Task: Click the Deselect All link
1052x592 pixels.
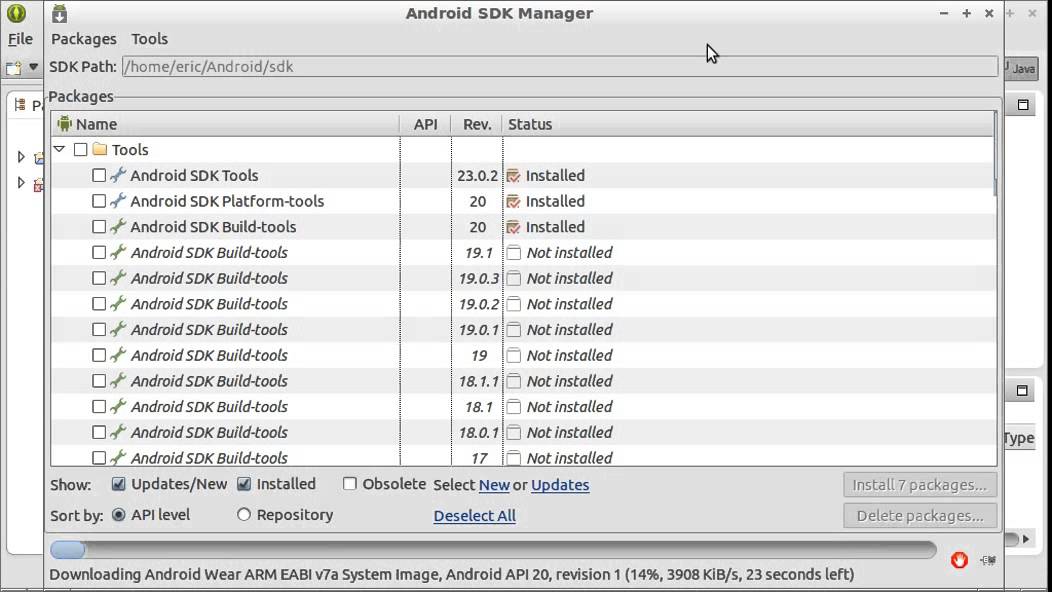Action: [x=474, y=515]
